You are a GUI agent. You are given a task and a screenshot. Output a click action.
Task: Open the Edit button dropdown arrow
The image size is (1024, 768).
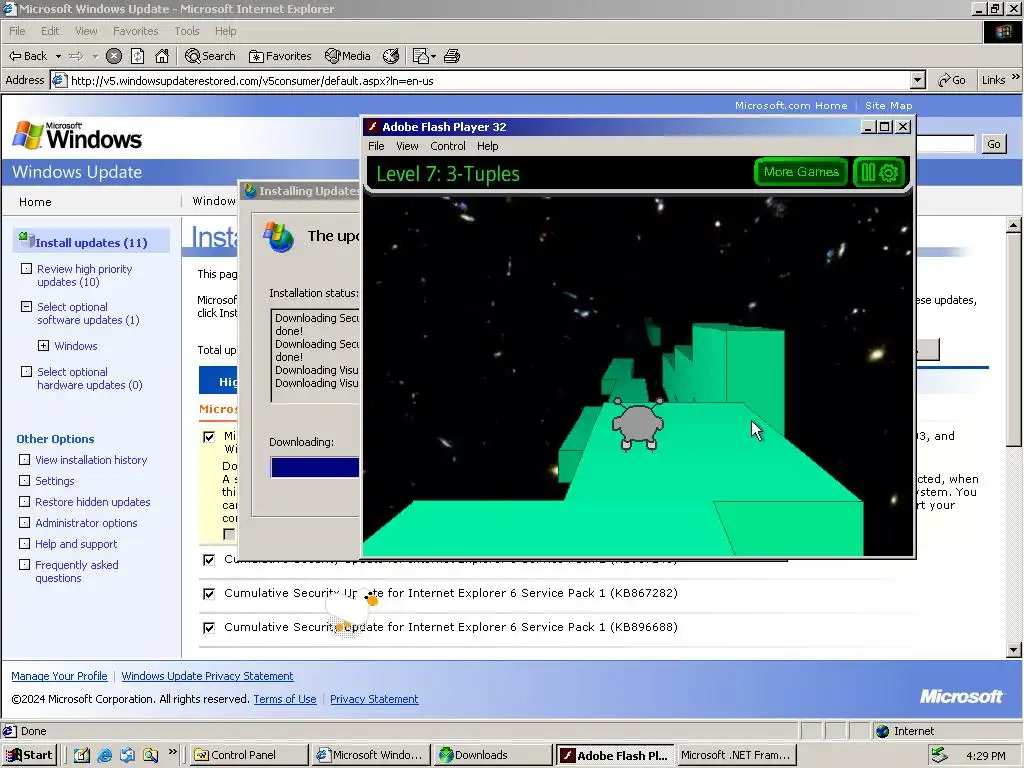433,56
